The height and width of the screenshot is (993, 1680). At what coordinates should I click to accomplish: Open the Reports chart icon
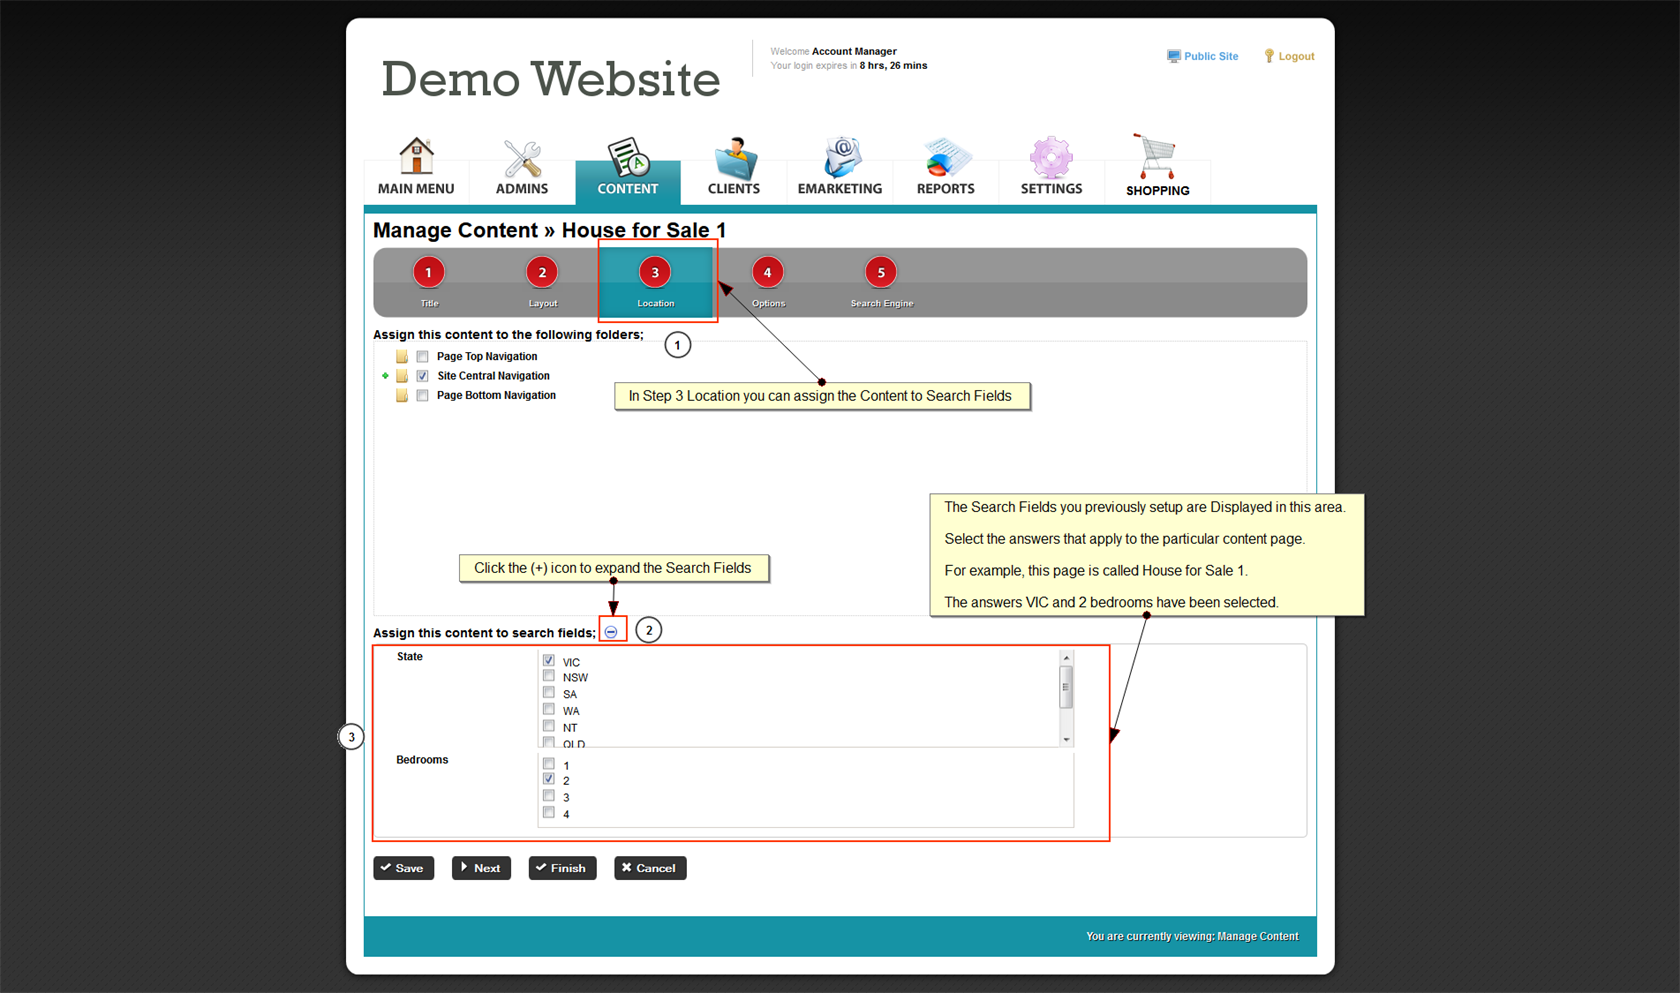pos(945,158)
